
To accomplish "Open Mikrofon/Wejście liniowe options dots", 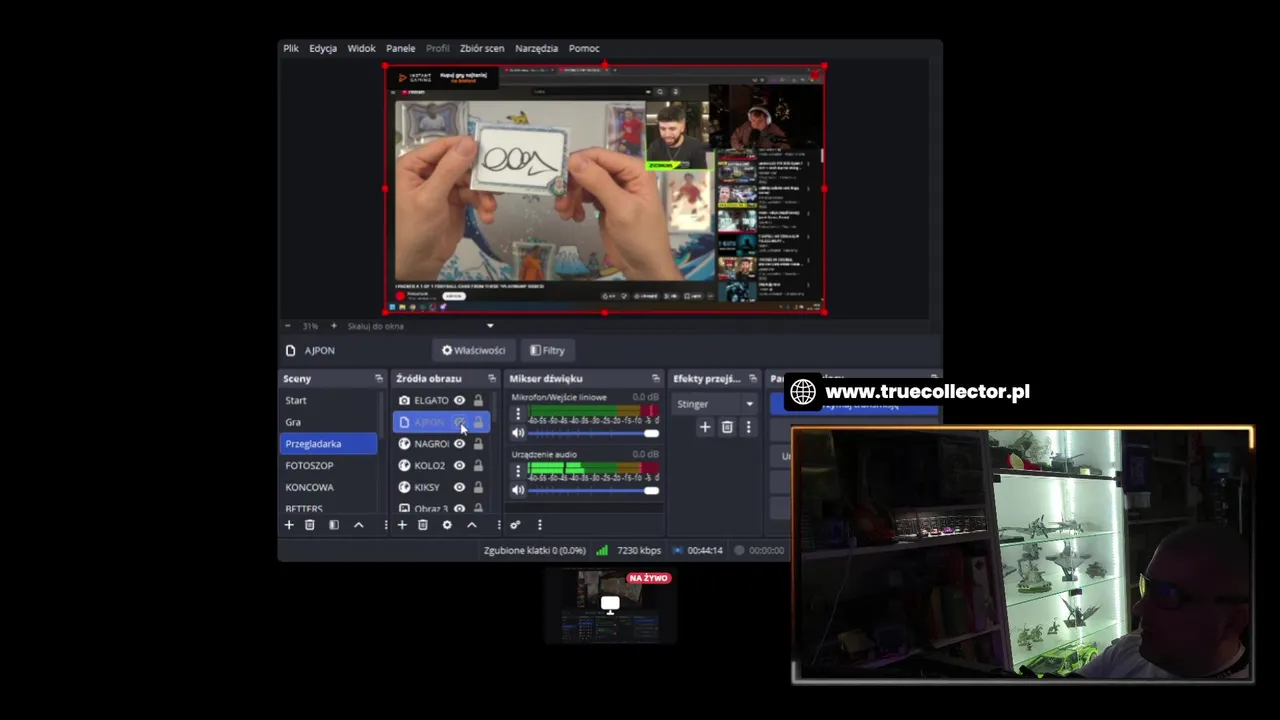I will coord(518,413).
